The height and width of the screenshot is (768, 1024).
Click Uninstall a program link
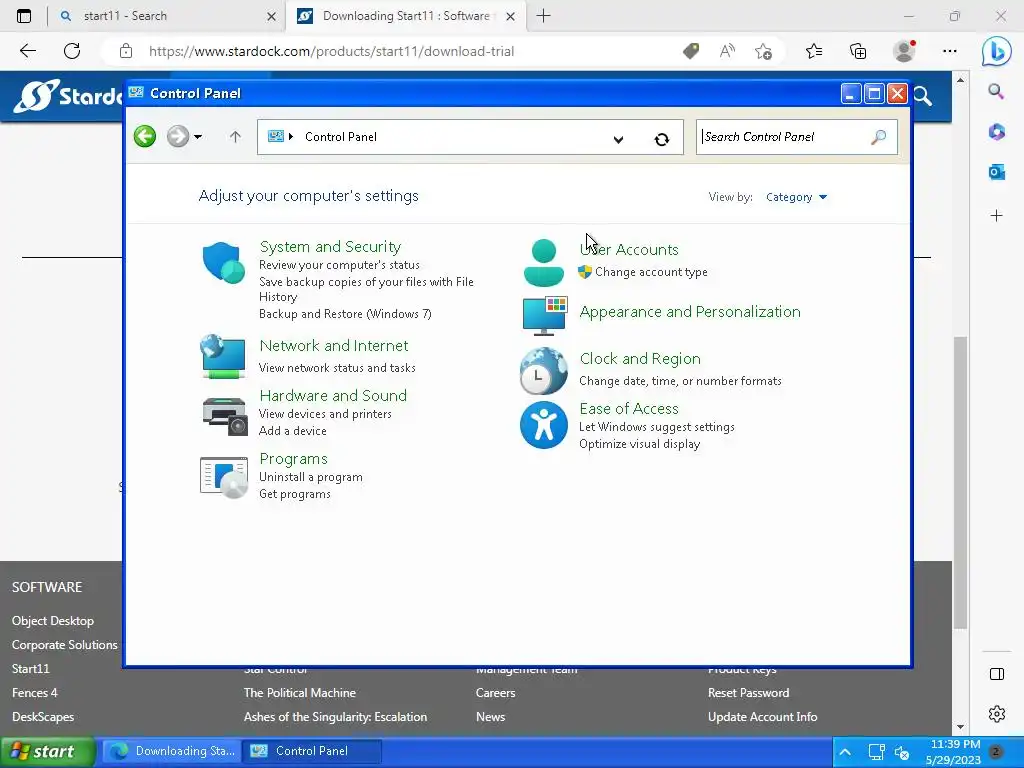tap(311, 477)
